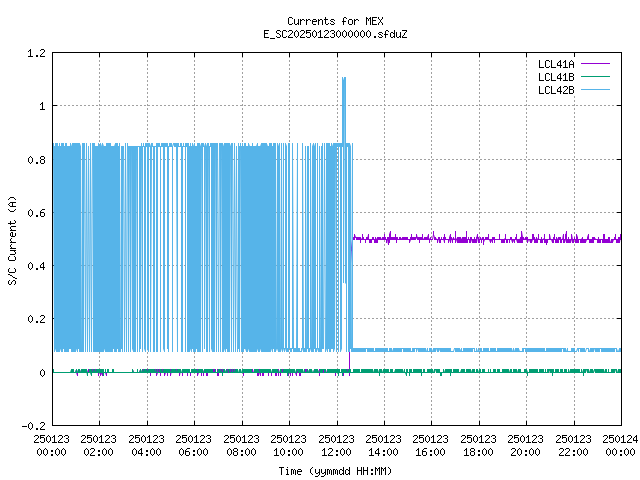Screen dimensions: 640x480
Task: Click the y-axis tick value 0.8
Action: [x=36, y=160]
